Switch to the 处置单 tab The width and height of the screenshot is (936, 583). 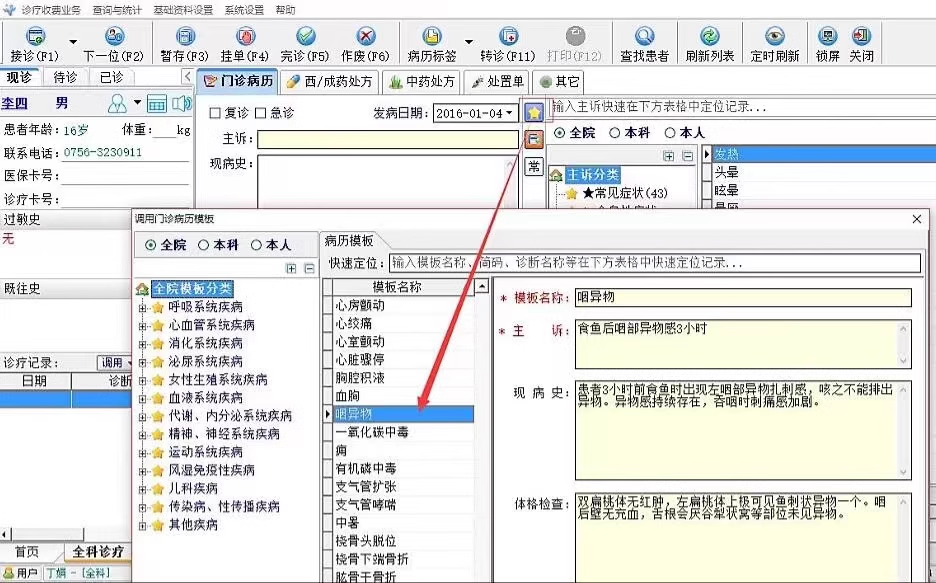497,82
